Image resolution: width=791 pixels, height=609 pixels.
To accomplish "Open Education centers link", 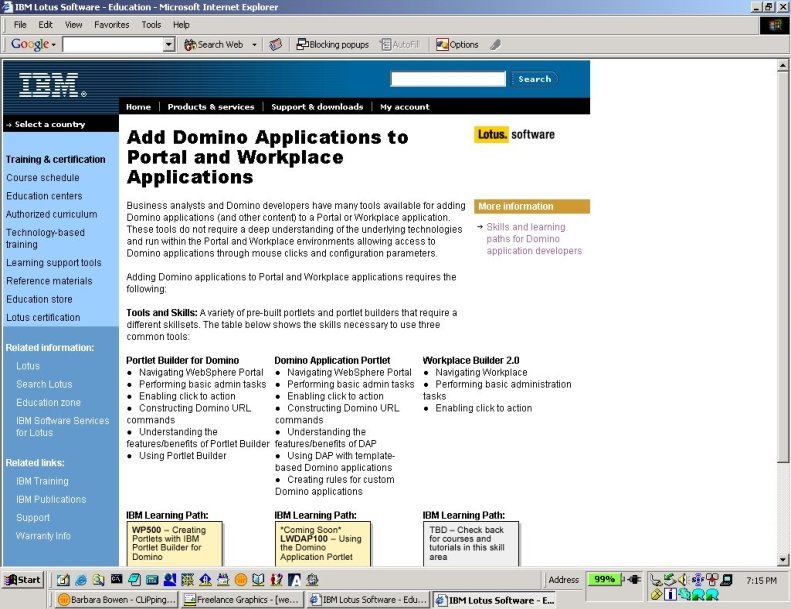I will [44, 196].
